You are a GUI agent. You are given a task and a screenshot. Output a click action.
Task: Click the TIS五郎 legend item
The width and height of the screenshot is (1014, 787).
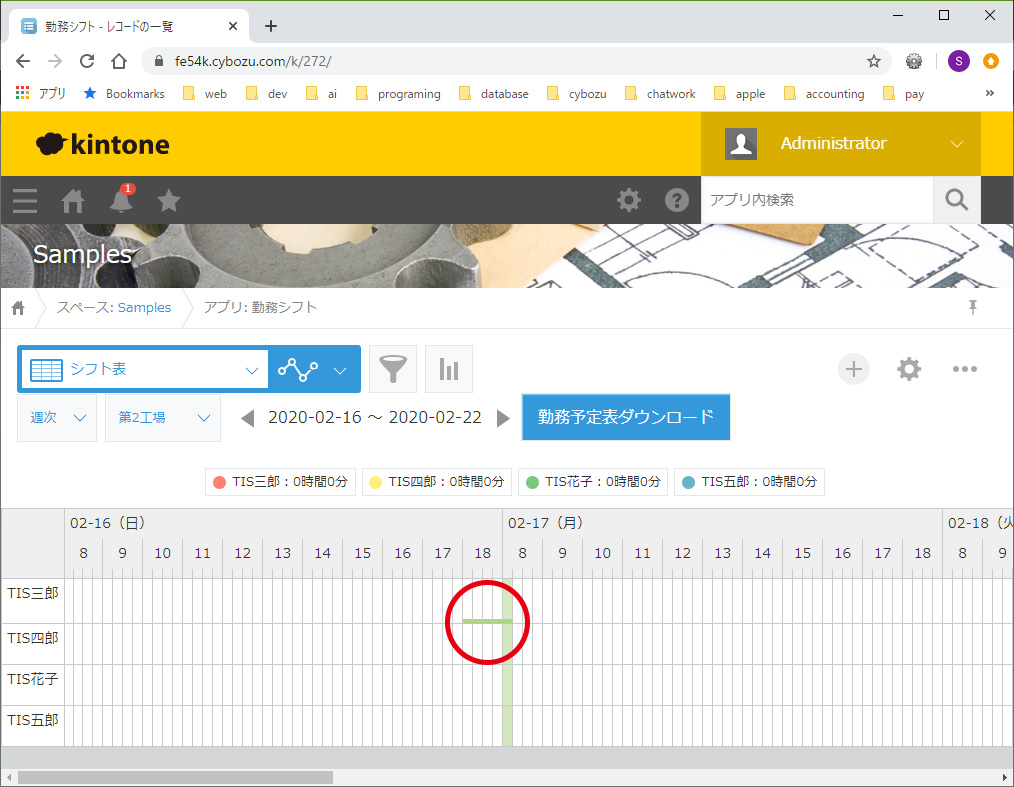(x=750, y=482)
